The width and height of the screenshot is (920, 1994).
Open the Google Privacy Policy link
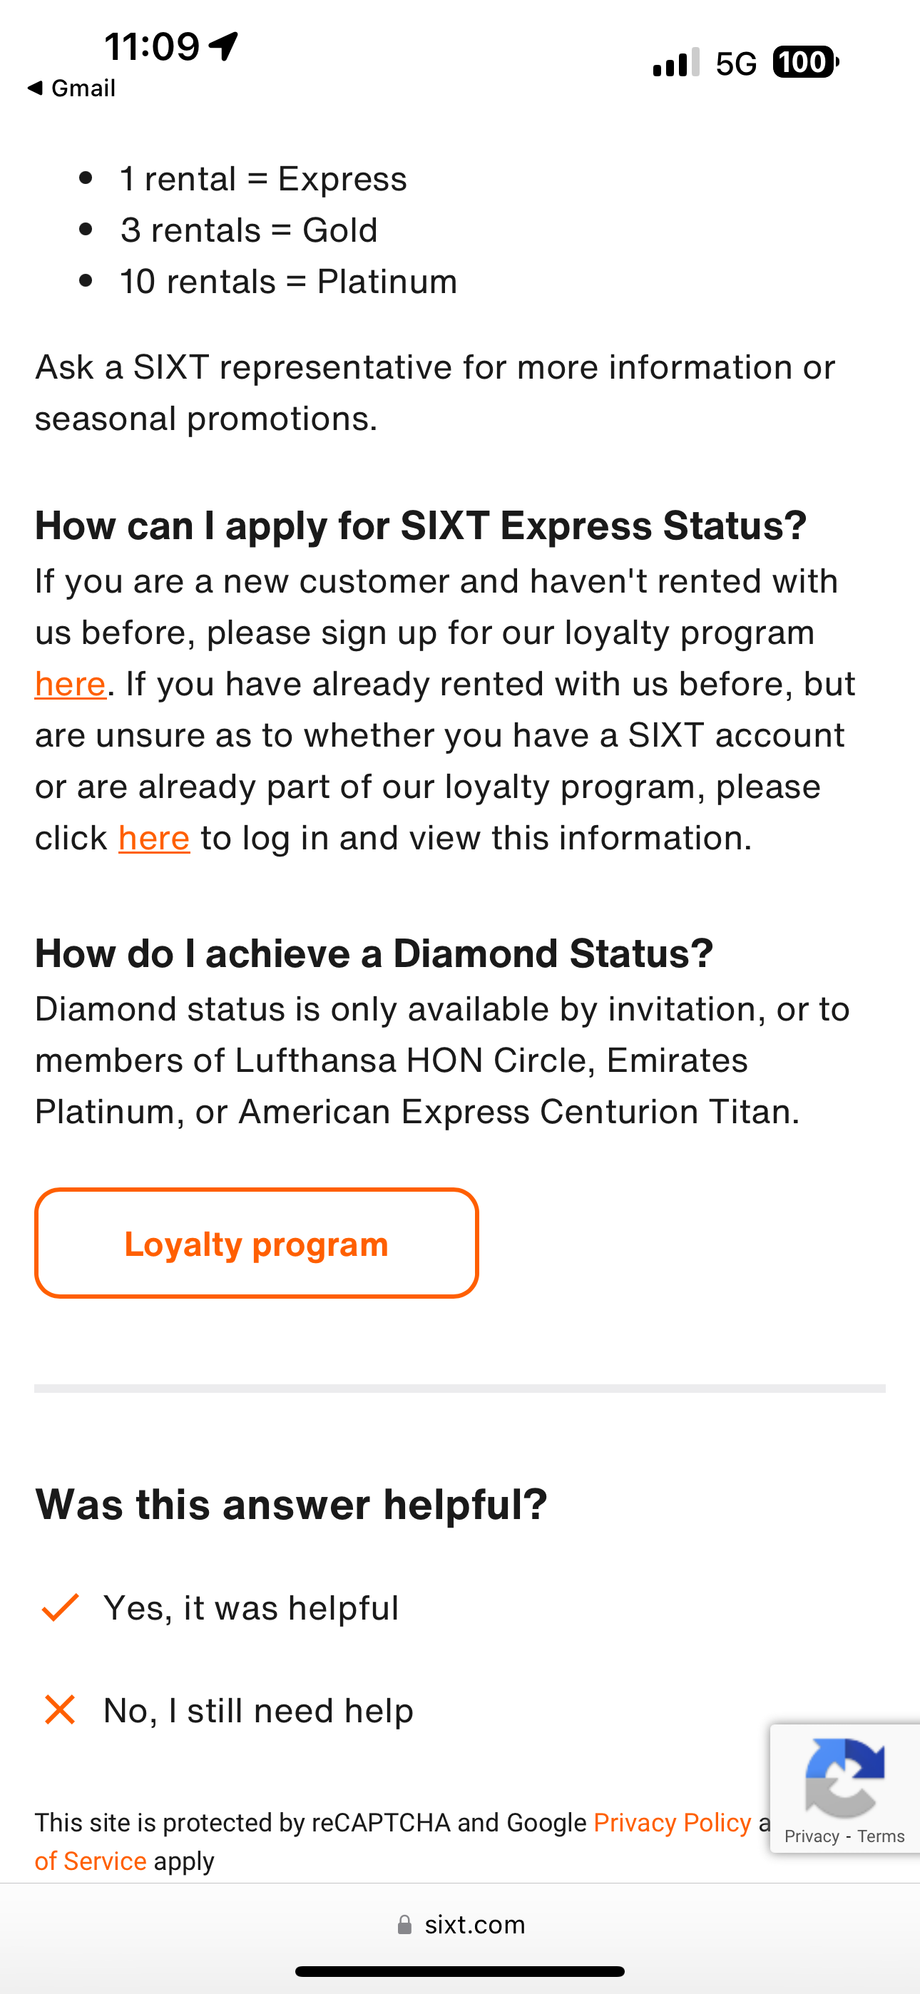coord(672,1822)
